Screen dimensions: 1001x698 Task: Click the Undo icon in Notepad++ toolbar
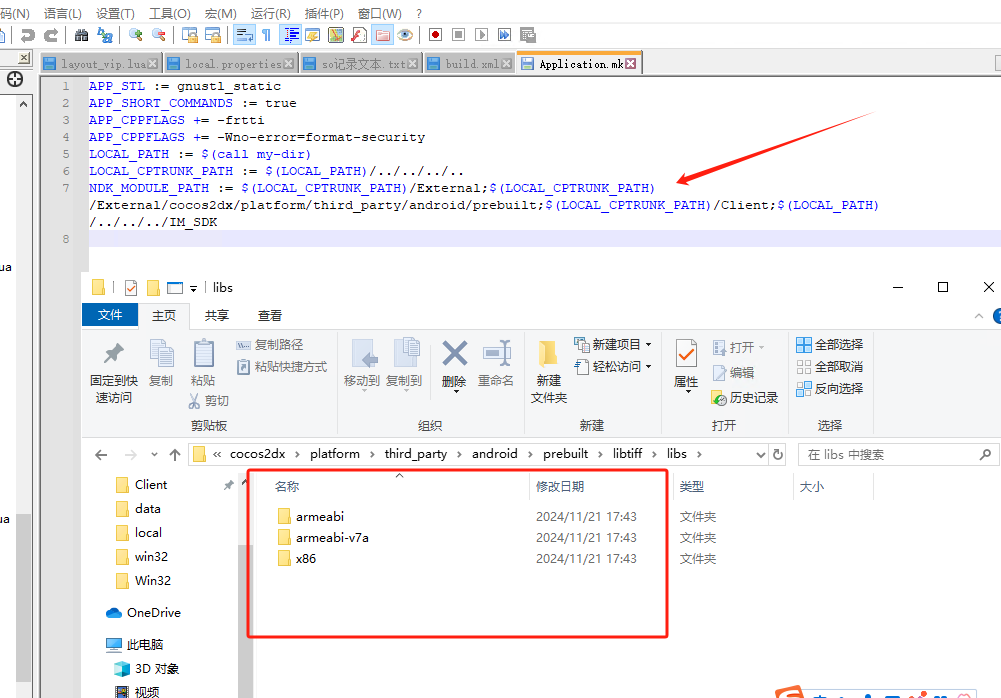coord(27,35)
